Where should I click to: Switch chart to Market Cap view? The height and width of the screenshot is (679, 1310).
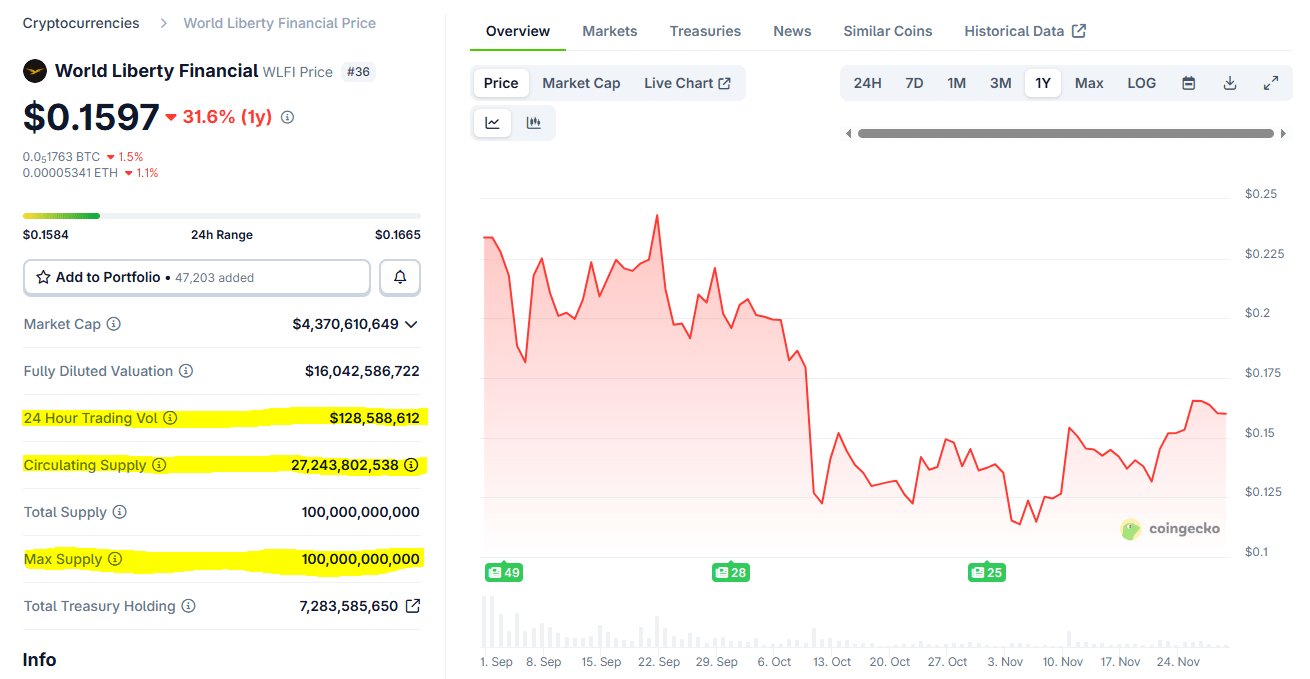point(581,83)
